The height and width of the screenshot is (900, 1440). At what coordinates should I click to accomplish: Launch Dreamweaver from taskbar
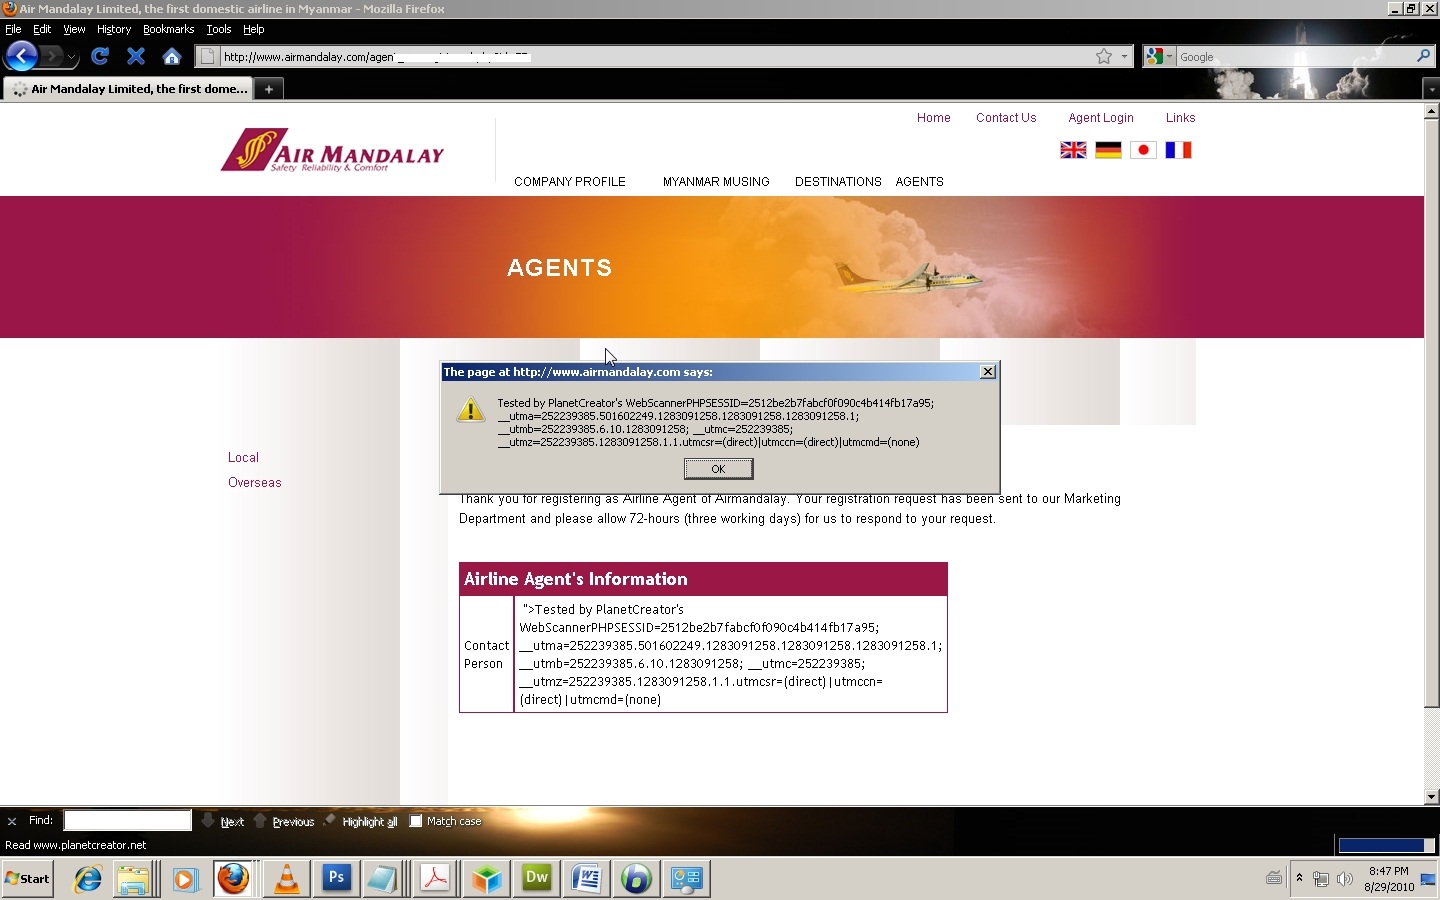(537, 879)
